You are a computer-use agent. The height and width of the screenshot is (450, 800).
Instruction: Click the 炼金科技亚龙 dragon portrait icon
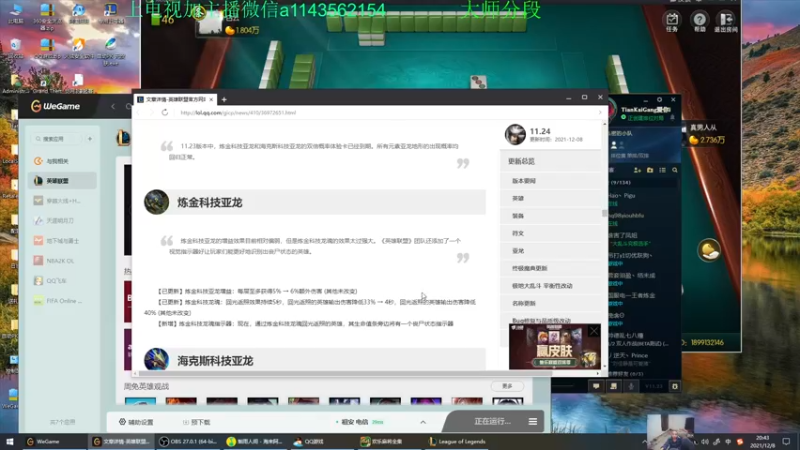pyautogui.click(x=157, y=202)
